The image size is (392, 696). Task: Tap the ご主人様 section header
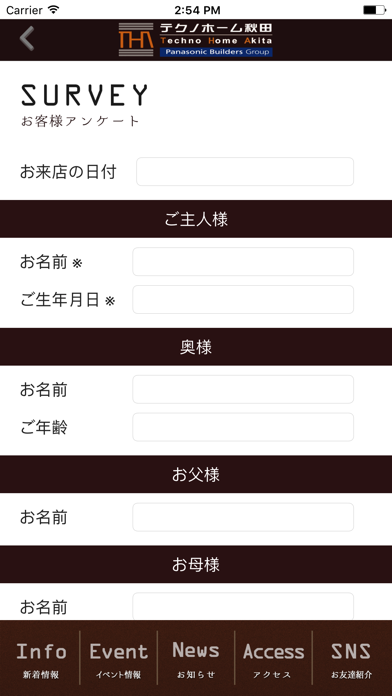196,219
